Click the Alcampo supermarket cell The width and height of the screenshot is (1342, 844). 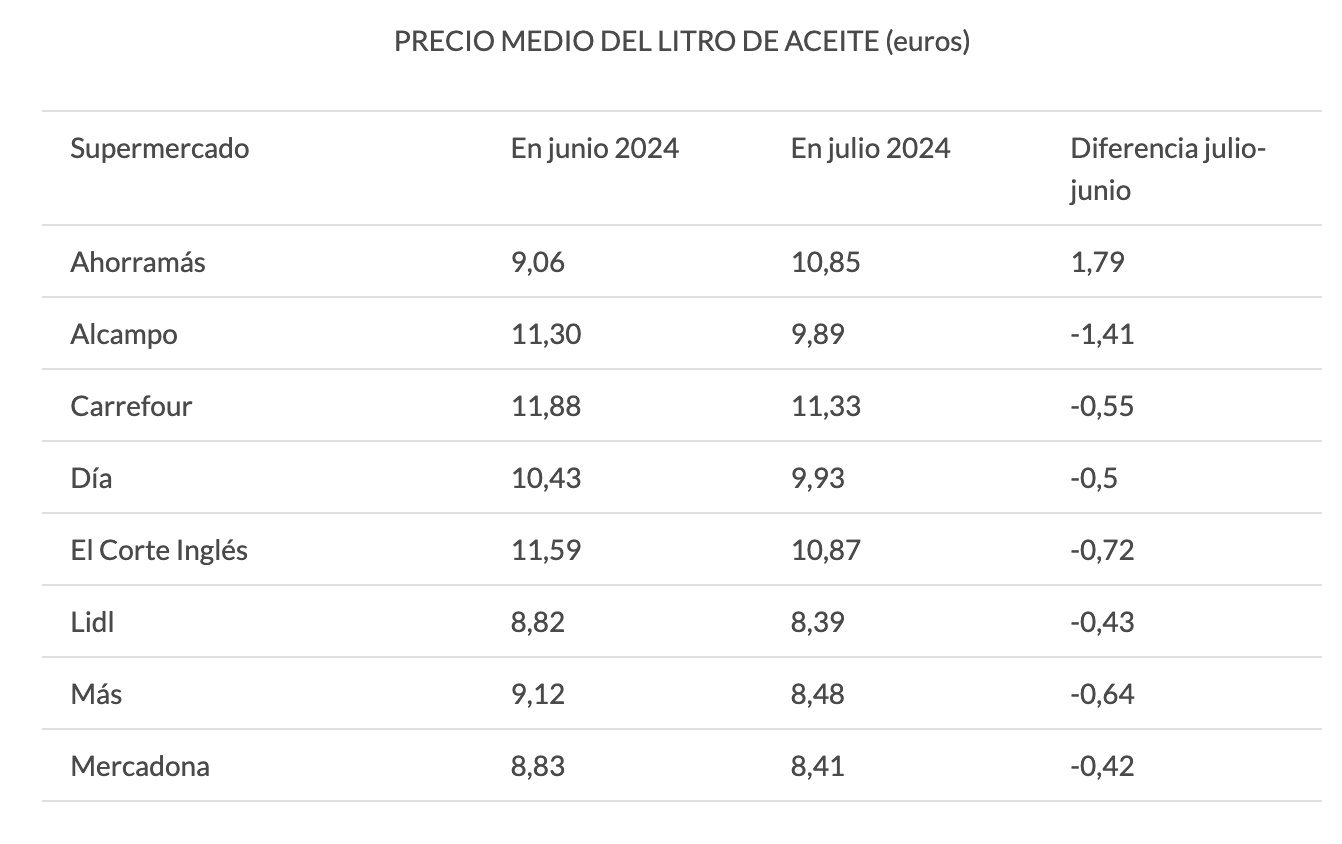(x=124, y=334)
